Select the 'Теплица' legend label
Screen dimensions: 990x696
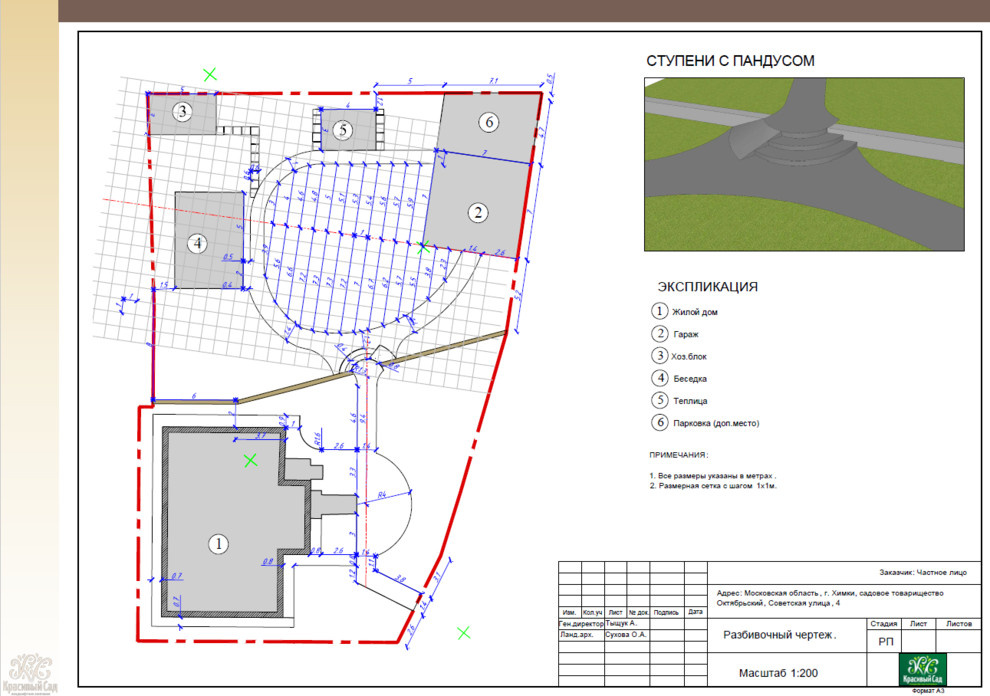[690, 401]
